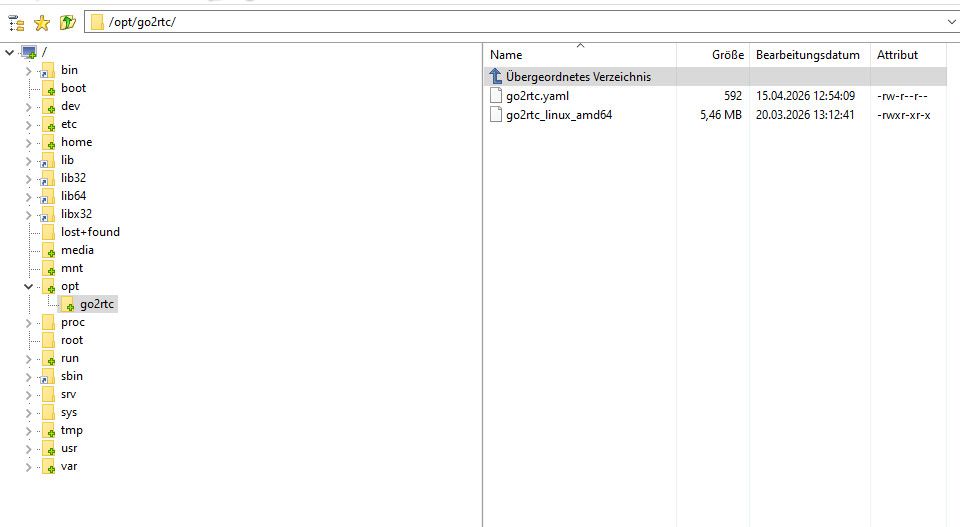Expand the lib folder
Image resolution: width=960 pixels, height=527 pixels.
click(28, 161)
